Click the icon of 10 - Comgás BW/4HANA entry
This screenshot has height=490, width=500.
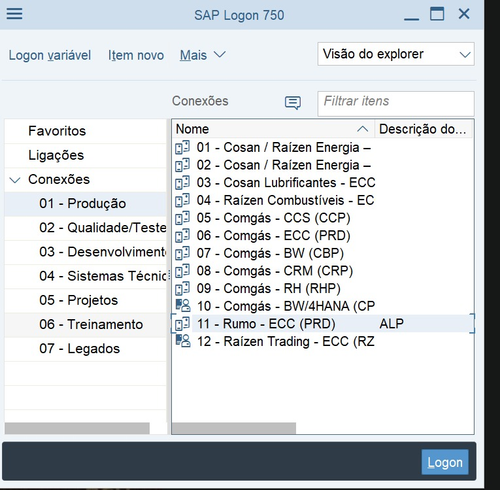click(x=183, y=306)
